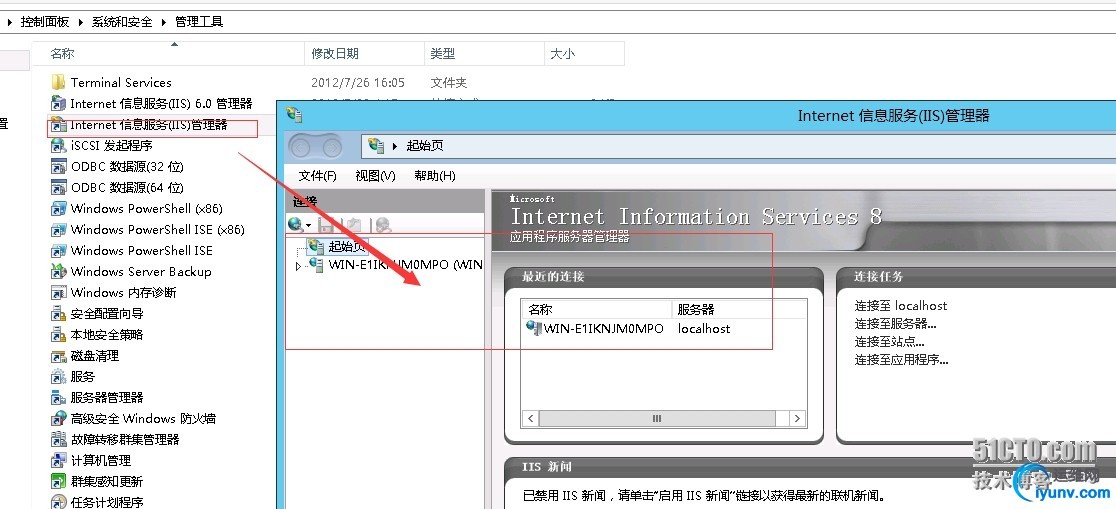Image resolution: width=1116 pixels, height=509 pixels.
Task: Sort Explorer list by 类型 column header
Action: point(483,53)
